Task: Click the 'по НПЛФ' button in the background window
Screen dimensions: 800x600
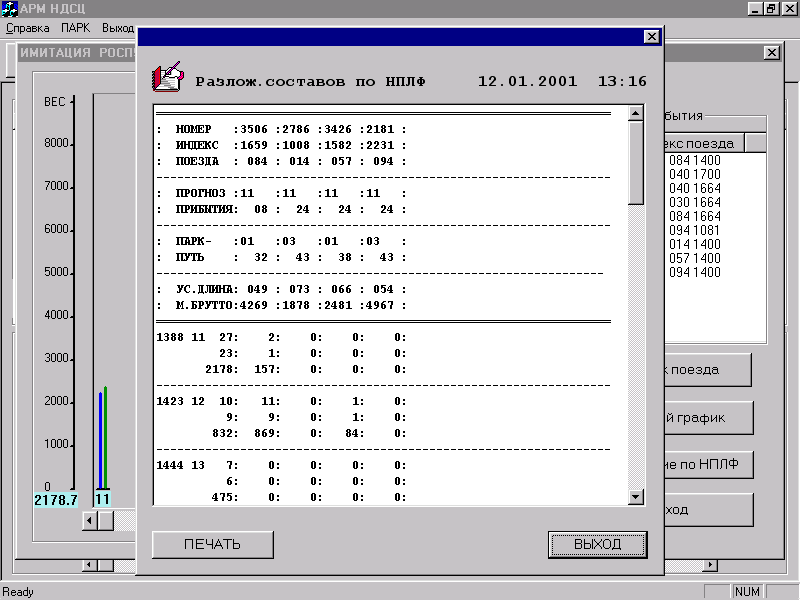Action: [x=709, y=464]
